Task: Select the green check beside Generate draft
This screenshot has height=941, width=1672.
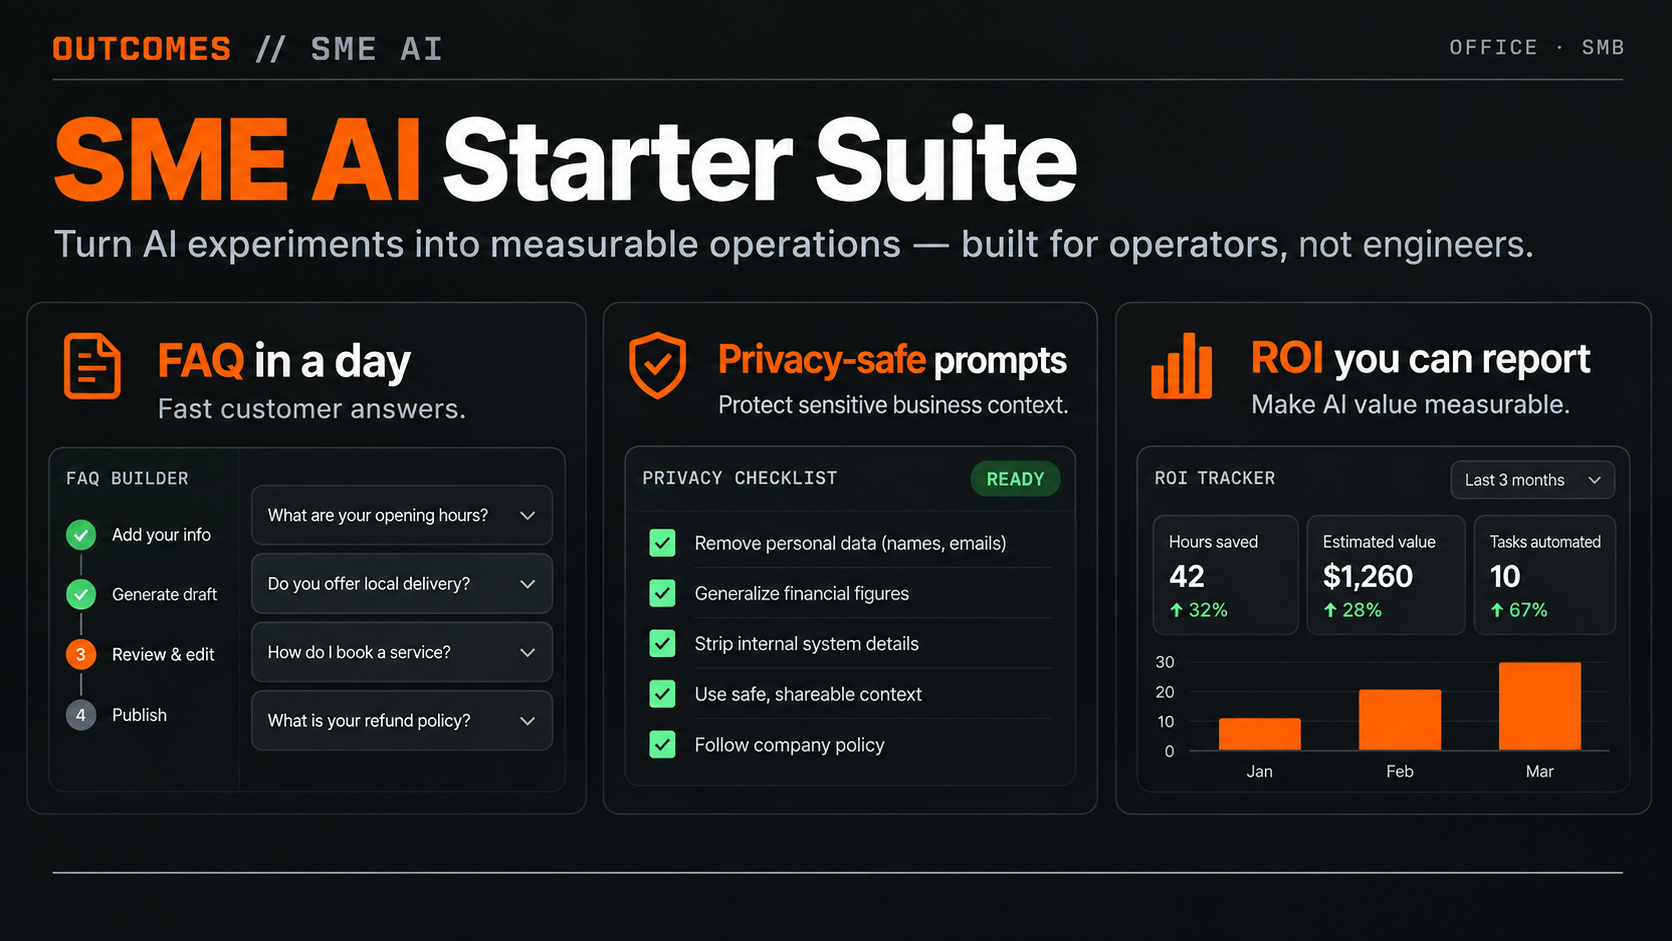Action: tap(81, 594)
